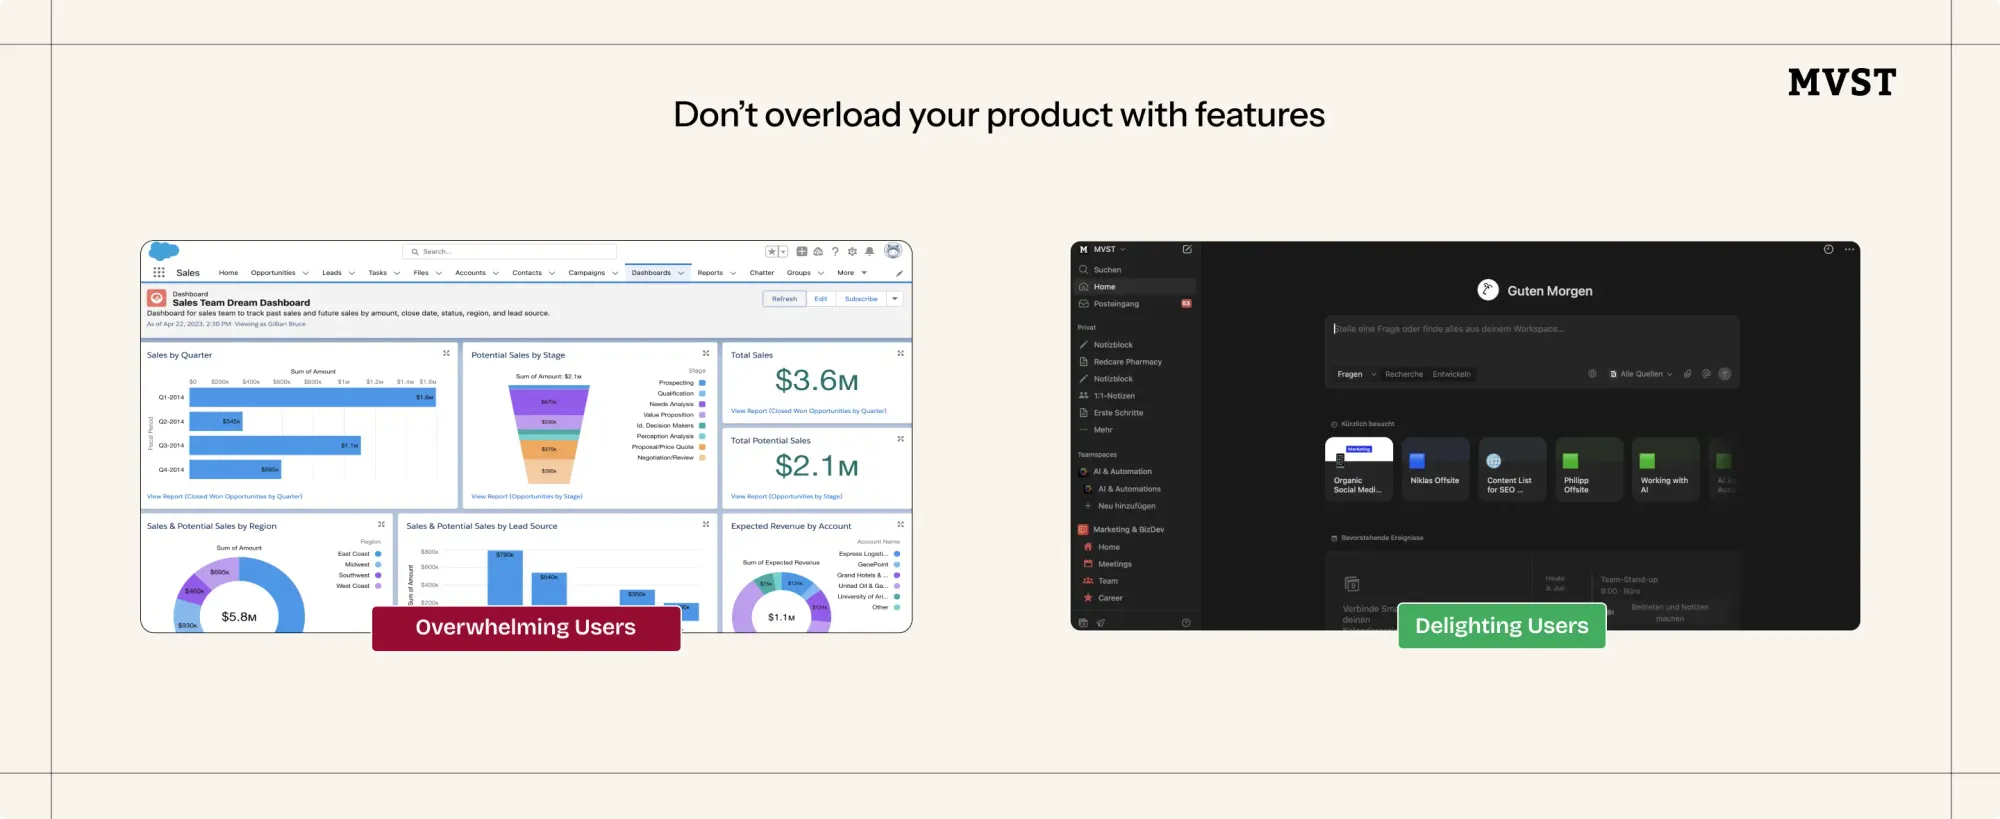Open the Campaigns tab dropdown chevron
Viewport: 2000px width, 819px height.
(x=615, y=273)
